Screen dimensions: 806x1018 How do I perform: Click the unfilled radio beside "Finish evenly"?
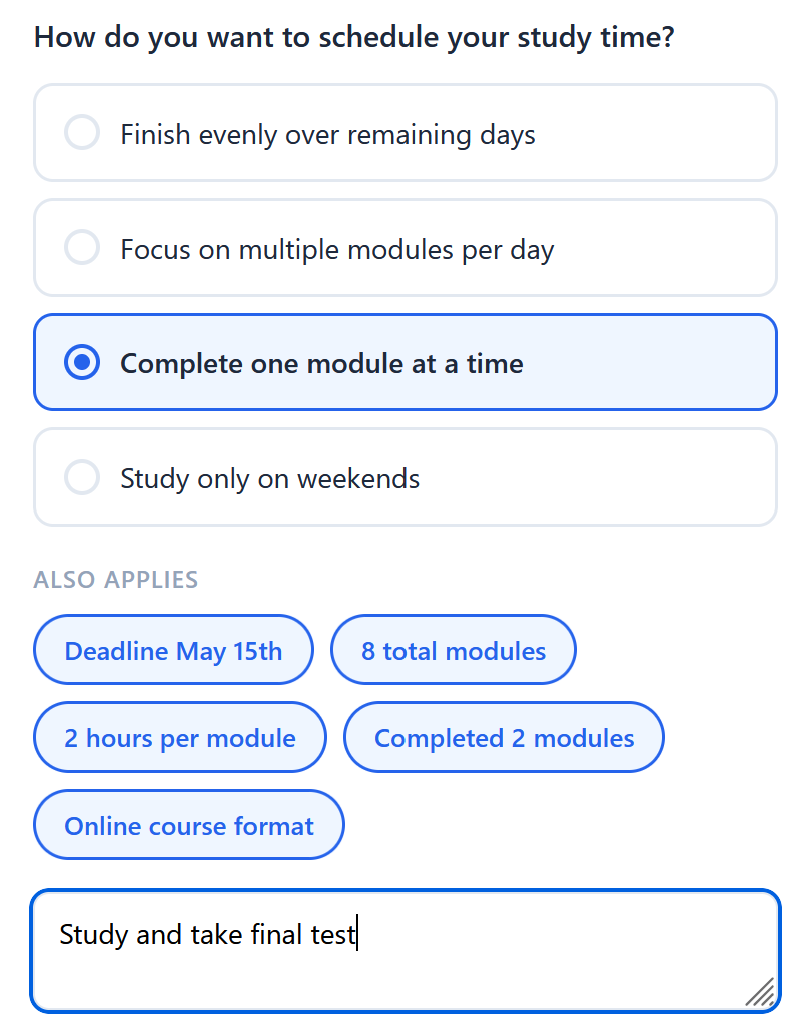82,133
